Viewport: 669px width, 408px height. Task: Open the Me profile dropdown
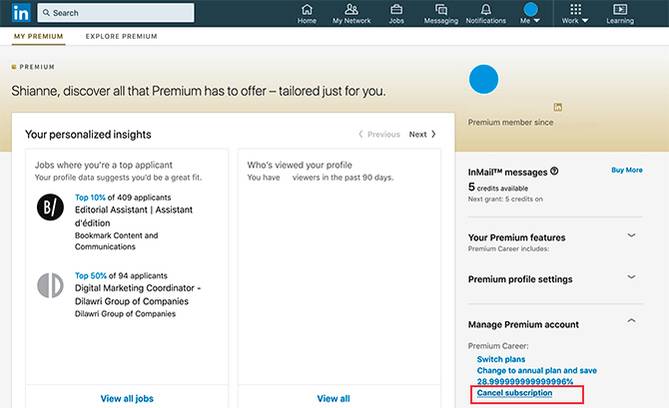coord(530,13)
